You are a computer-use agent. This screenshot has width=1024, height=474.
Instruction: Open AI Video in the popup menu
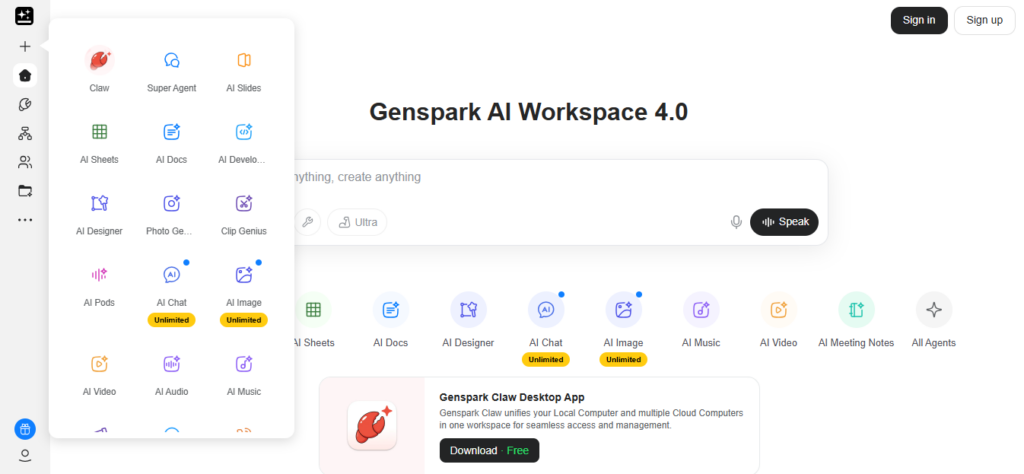coord(99,375)
